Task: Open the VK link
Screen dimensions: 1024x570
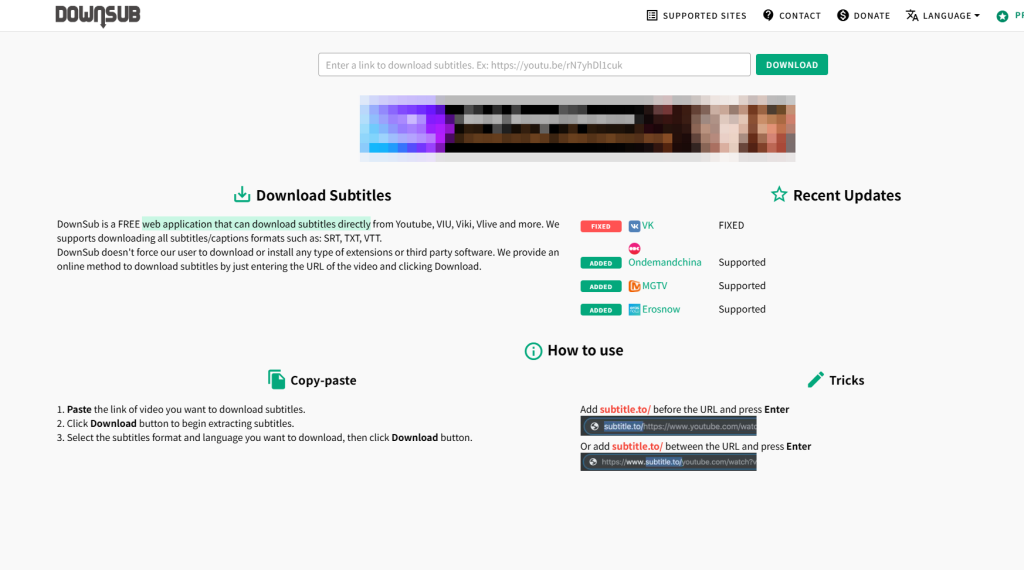Action: point(648,225)
